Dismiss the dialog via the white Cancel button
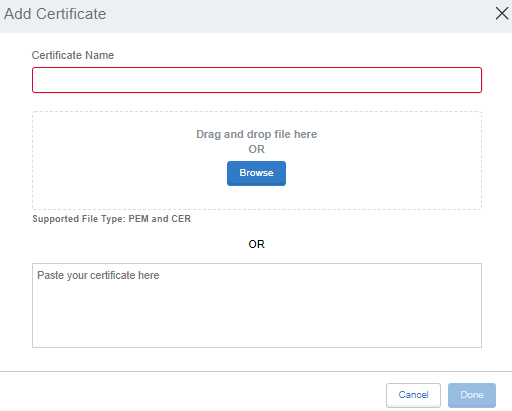 click(x=413, y=395)
